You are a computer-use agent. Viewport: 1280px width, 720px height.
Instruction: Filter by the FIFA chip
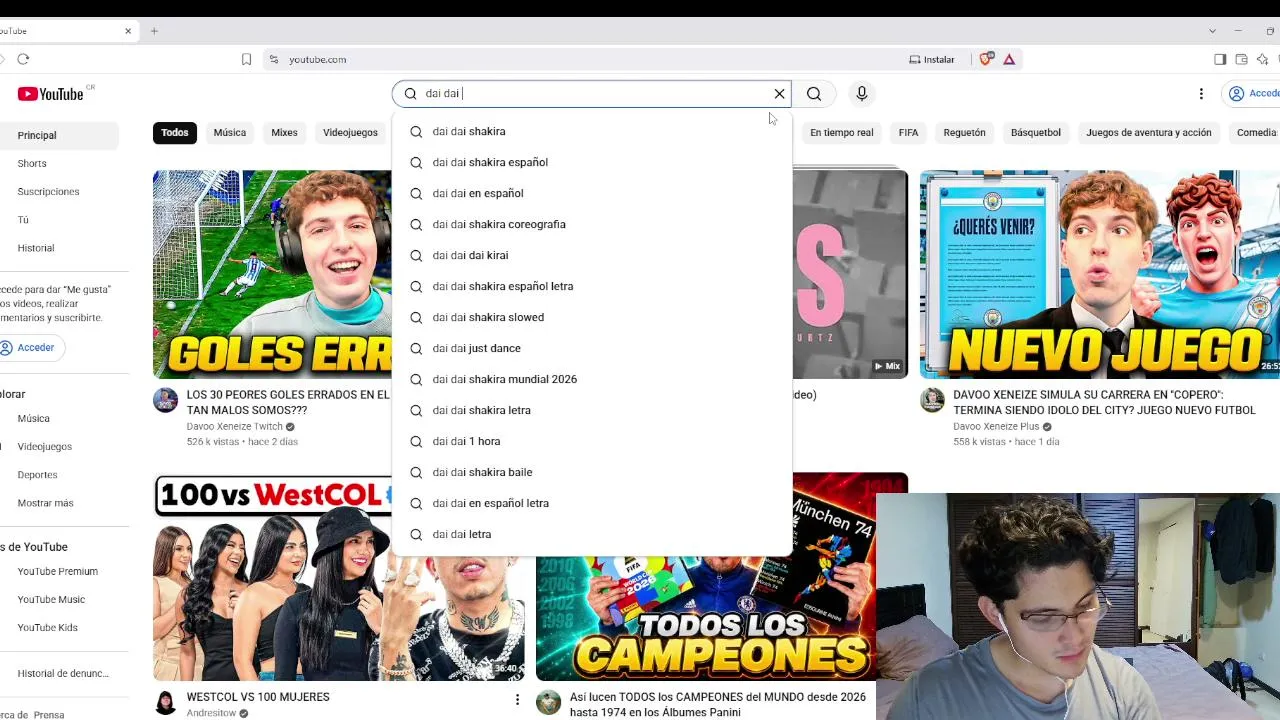pyautogui.click(x=908, y=132)
